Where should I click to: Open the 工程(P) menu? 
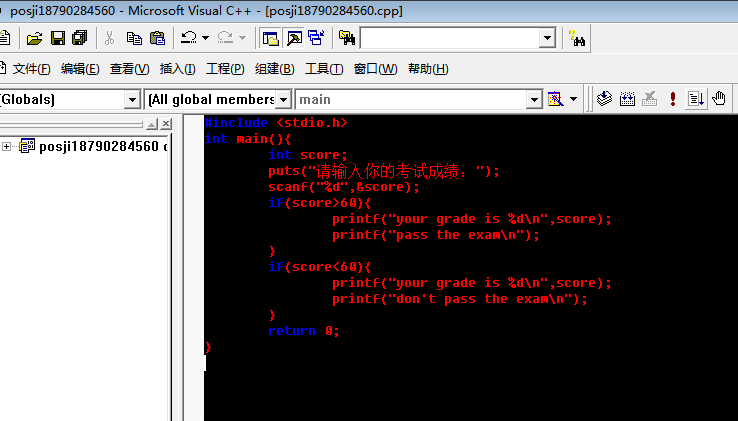point(225,69)
